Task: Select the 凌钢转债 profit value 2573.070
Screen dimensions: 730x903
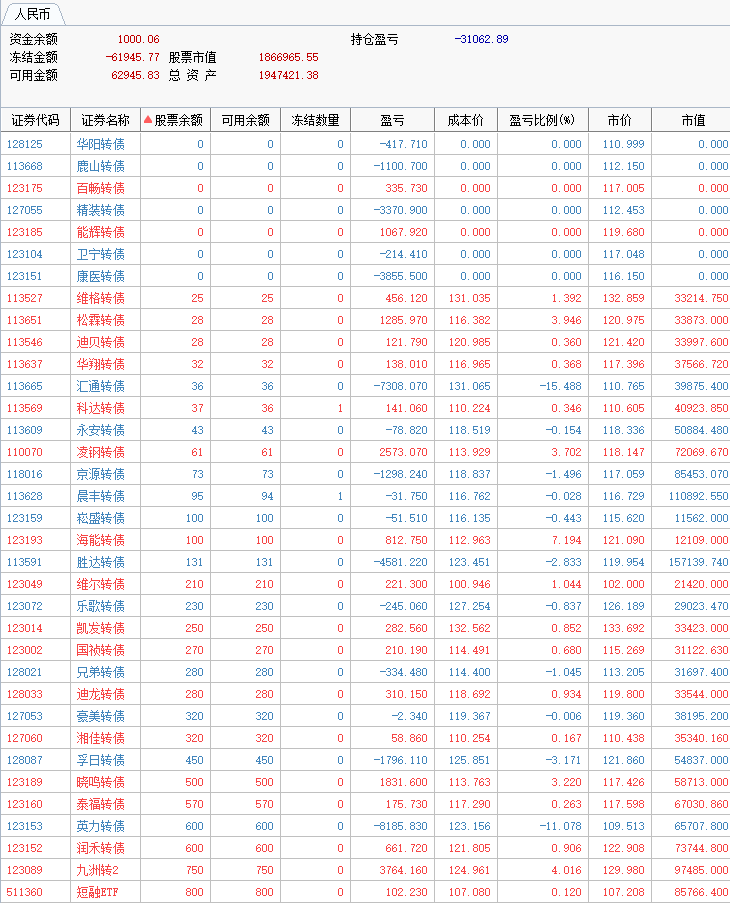Action: click(x=404, y=452)
